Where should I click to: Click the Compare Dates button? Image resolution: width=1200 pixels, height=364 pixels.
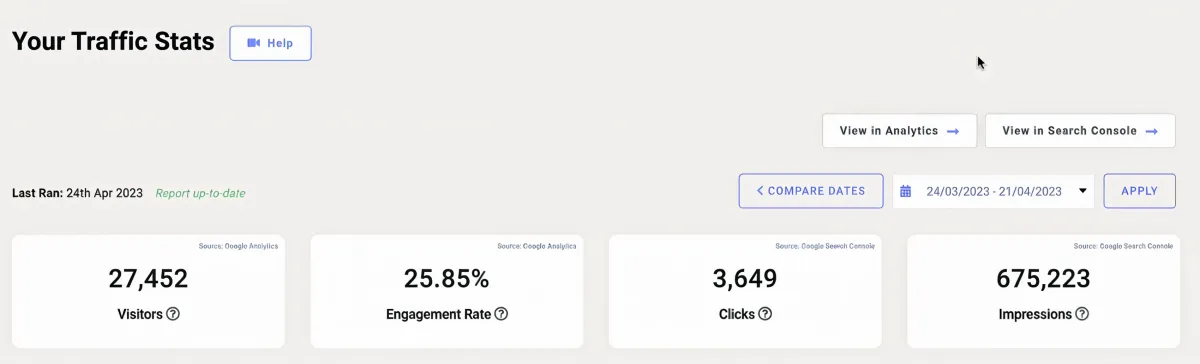pos(811,191)
